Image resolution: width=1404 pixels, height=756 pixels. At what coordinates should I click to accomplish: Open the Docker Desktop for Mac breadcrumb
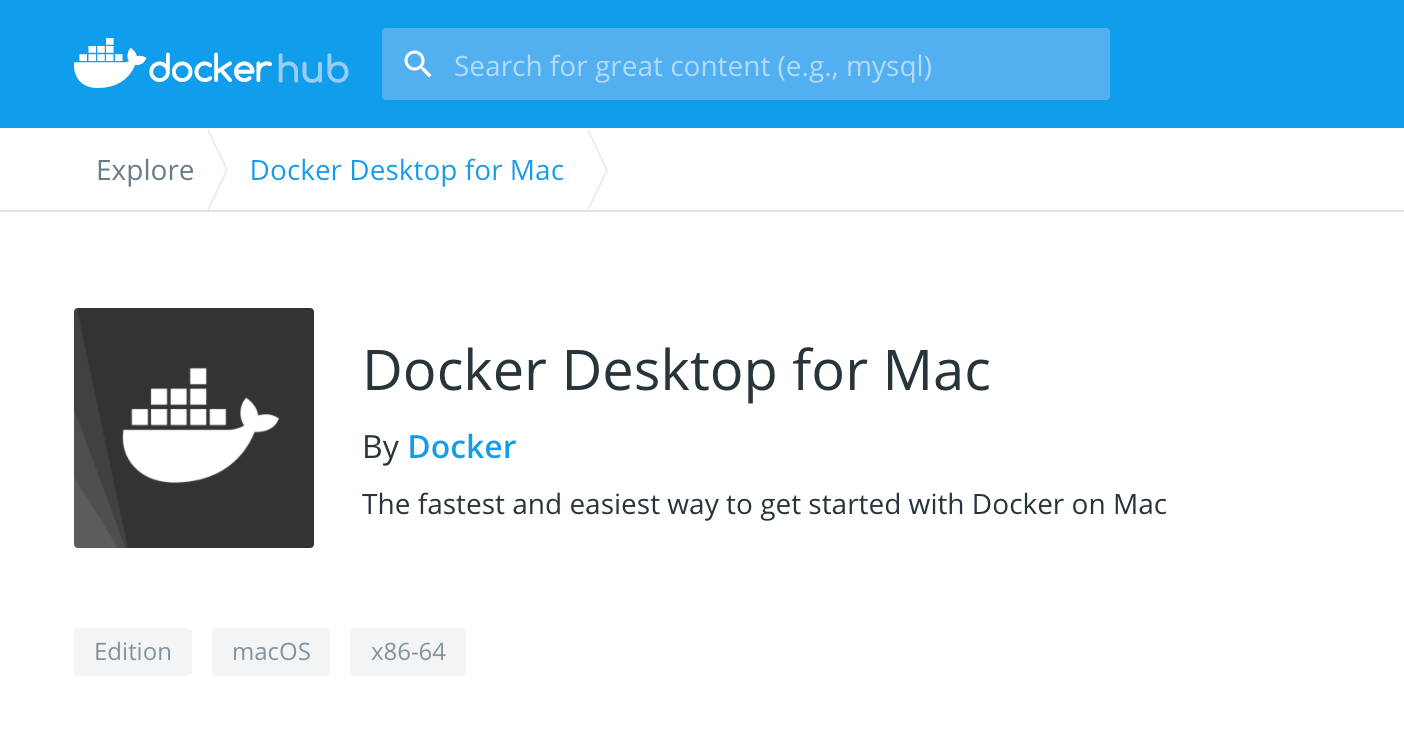pos(407,170)
